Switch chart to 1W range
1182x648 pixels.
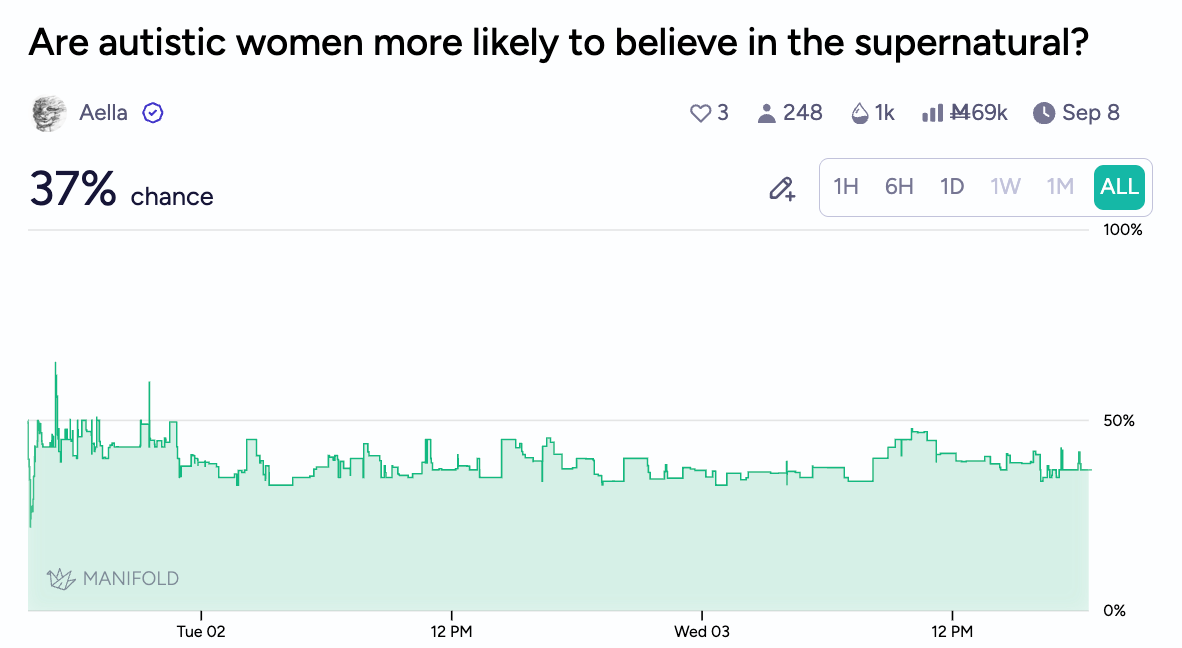[x=1006, y=187]
